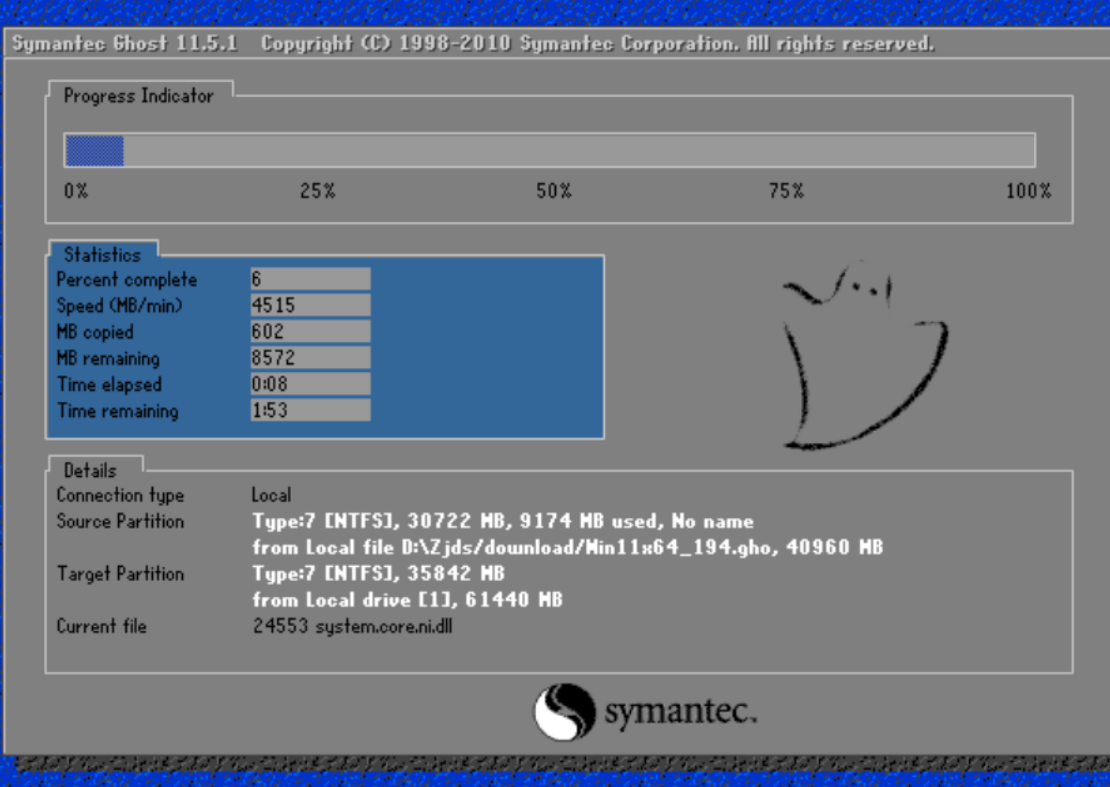Click the MB copied value 602
Viewport: 1110px width, 787px height.
[x=310, y=331]
